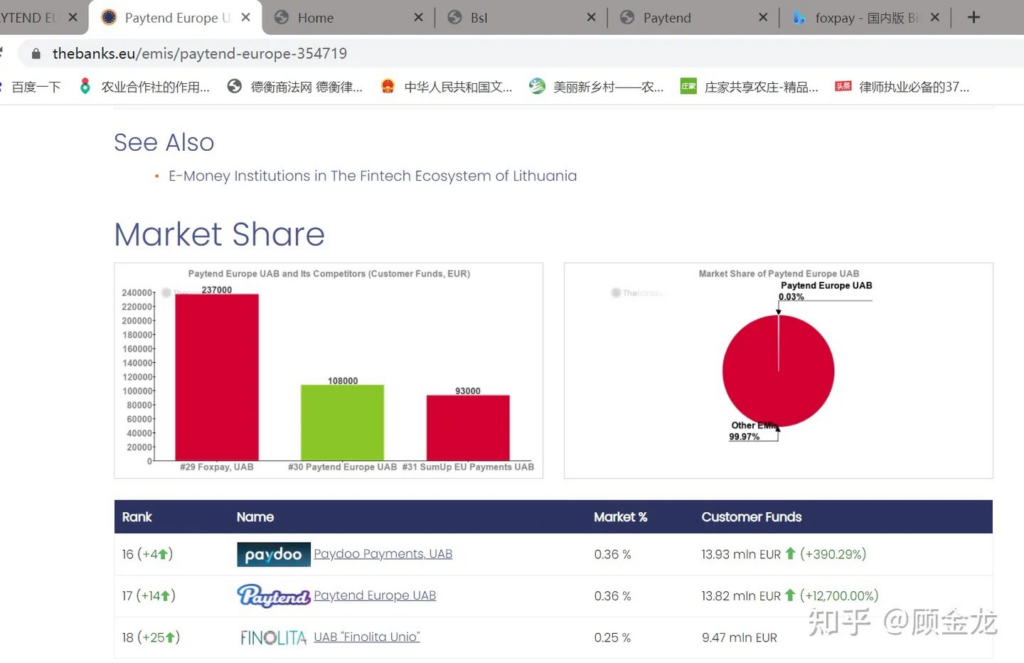This screenshot has width=1024, height=663.
Task: Close the foxpay tab
Action: [x=935, y=18]
